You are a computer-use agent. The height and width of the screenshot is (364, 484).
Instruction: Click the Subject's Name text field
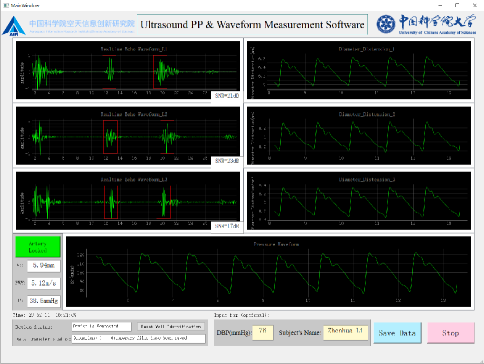[345, 333]
